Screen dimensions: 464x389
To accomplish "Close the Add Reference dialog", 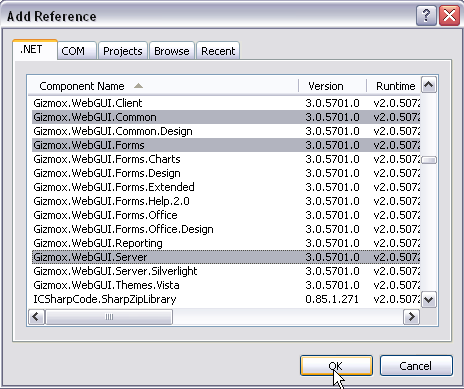I will (x=449, y=15).
